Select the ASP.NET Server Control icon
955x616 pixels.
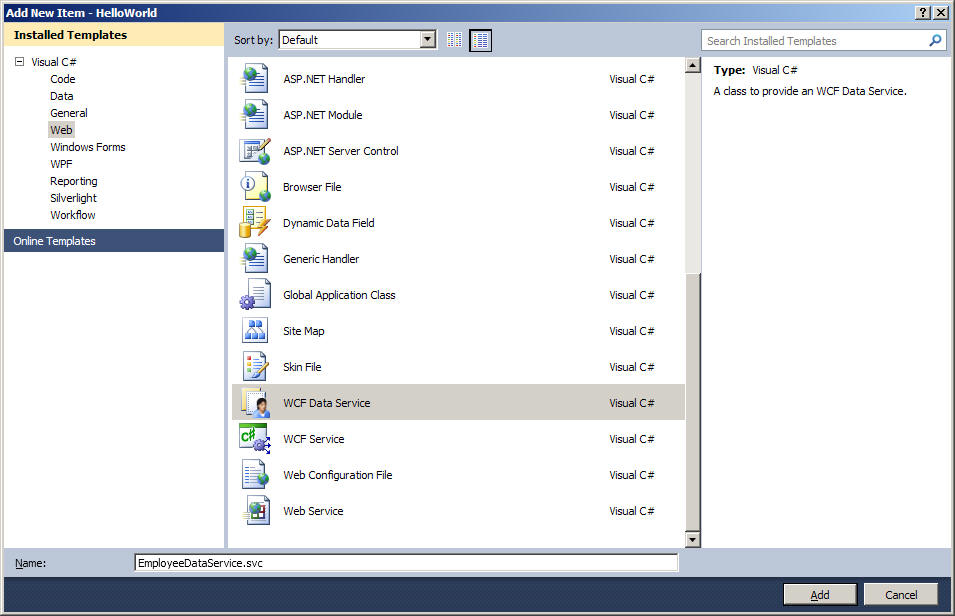tap(255, 150)
